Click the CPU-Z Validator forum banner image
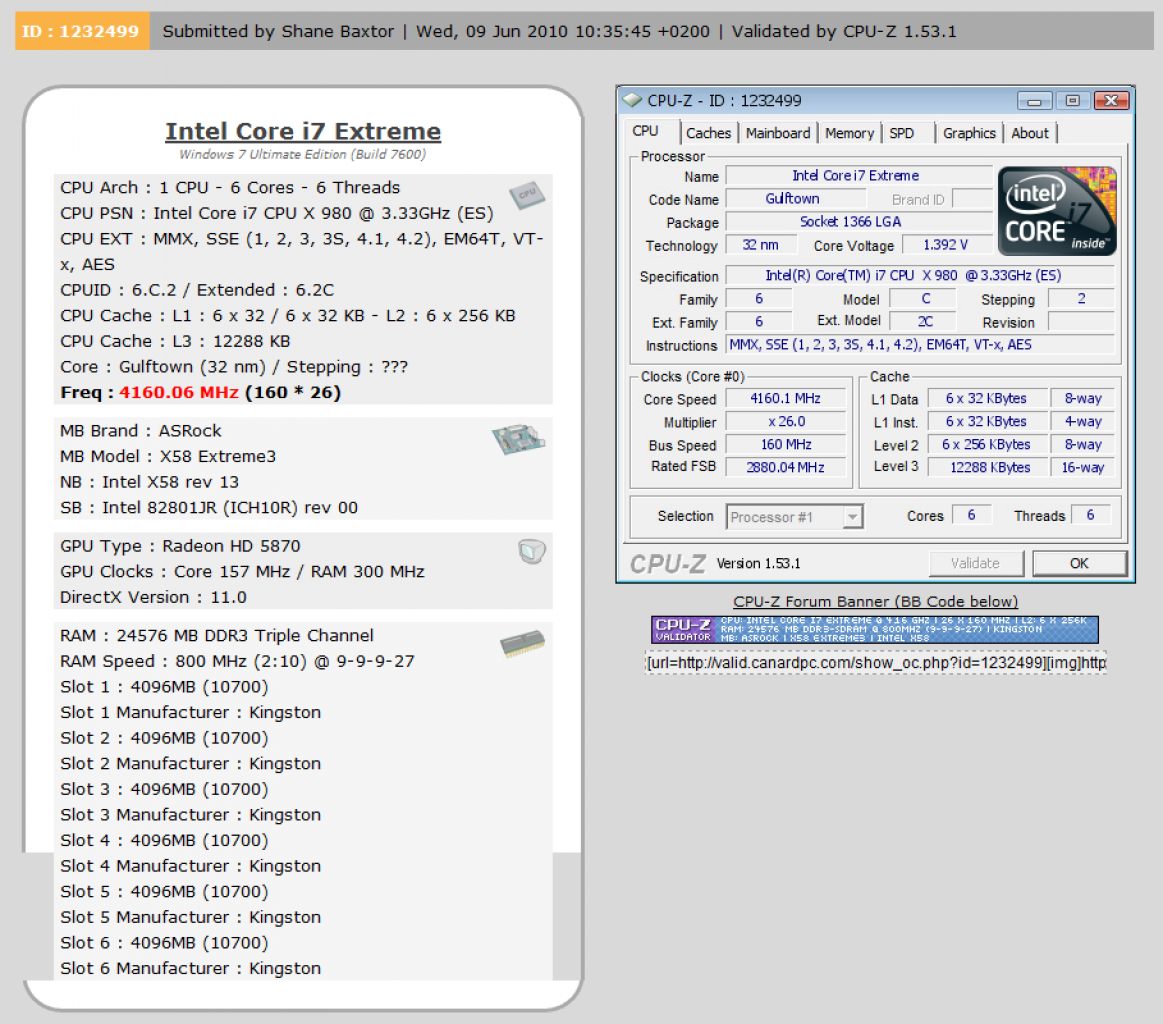 click(x=874, y=630)
